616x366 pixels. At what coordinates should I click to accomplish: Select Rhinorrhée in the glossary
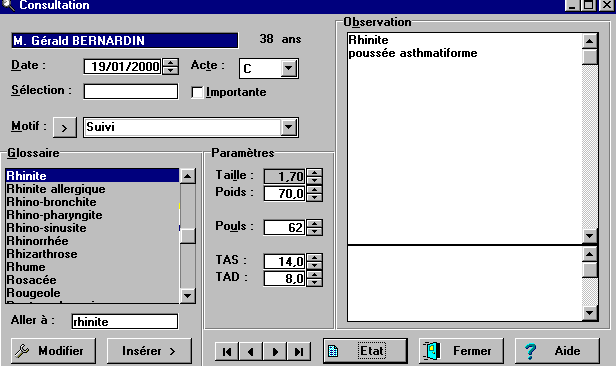click(x=92, y=241)
